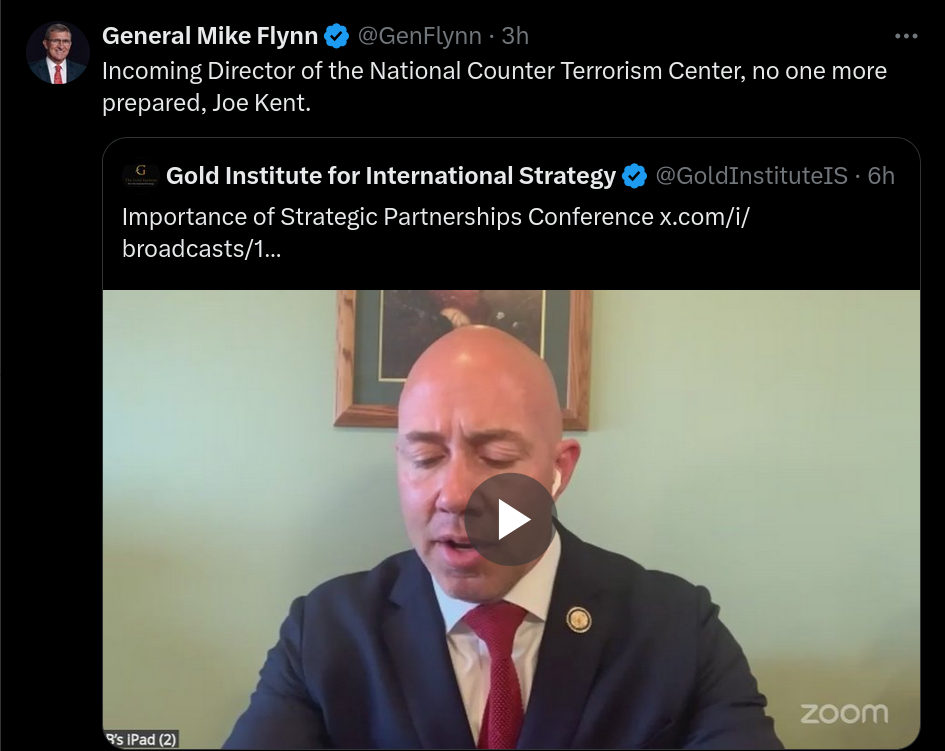Click "Importance of Strategic Partnerships Conference" text

tap(388, 217)
